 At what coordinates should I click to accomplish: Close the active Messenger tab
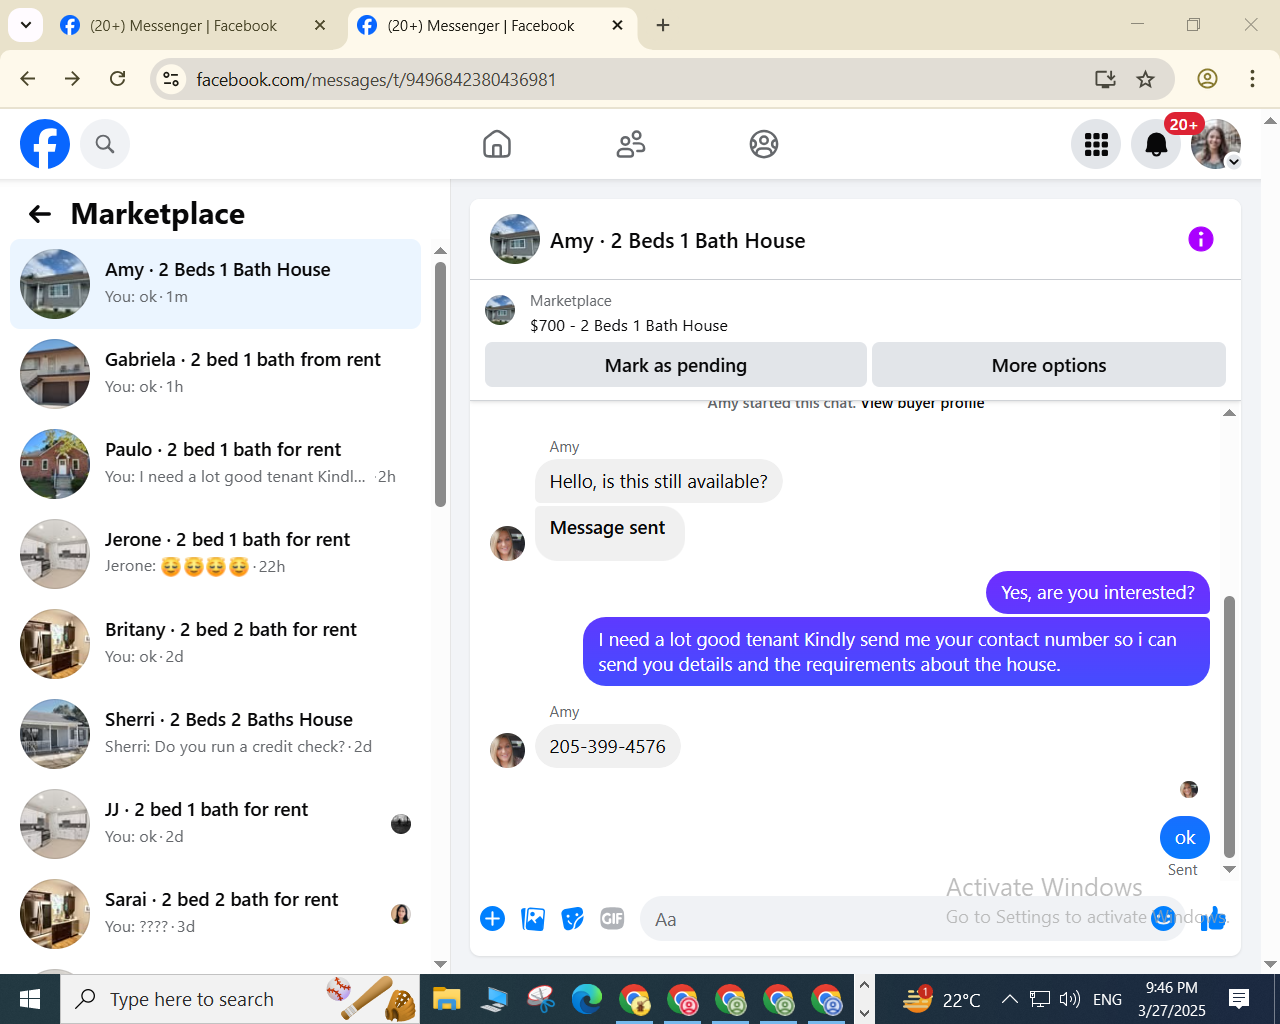pos(618,26)
